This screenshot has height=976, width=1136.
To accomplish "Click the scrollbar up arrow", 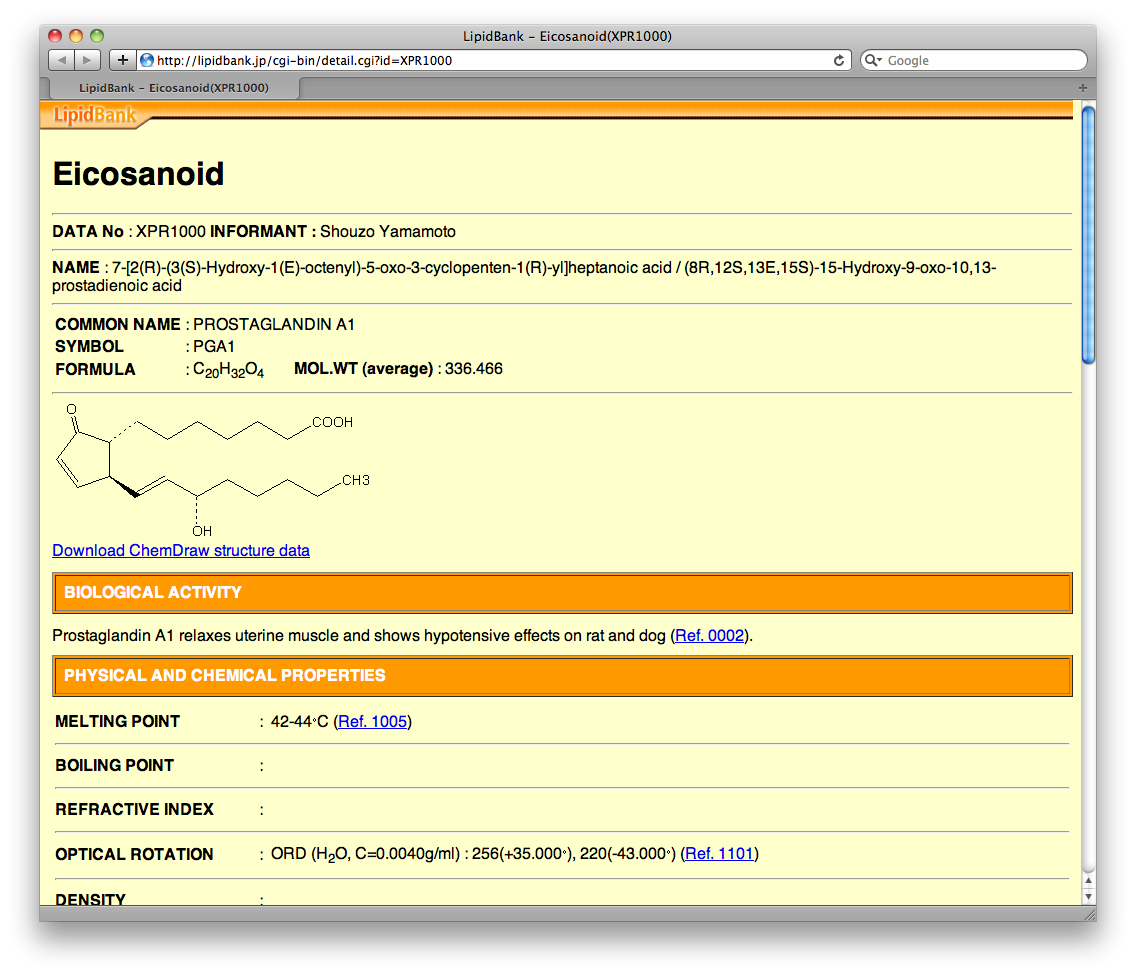I will pyautogui.click(x=1088, y=880).
